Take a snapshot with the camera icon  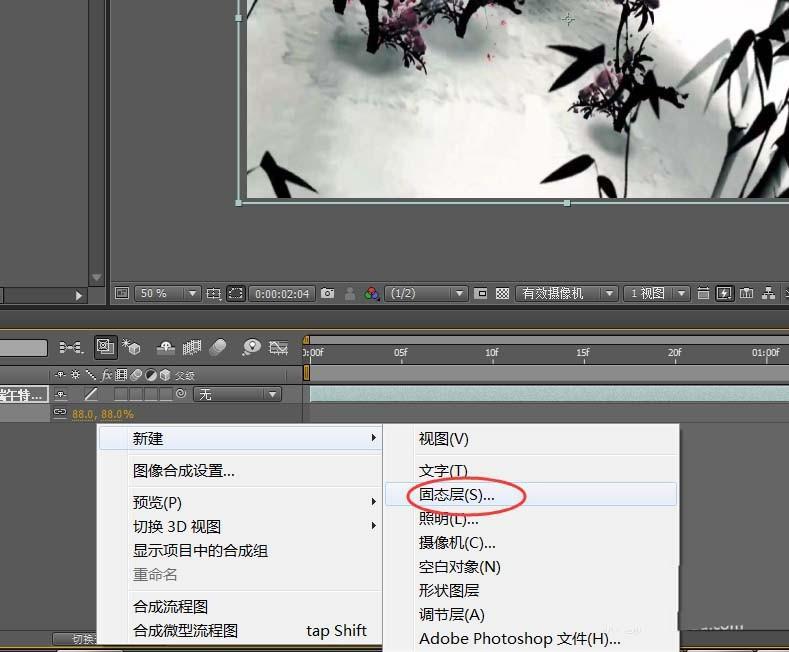point(328,293)
